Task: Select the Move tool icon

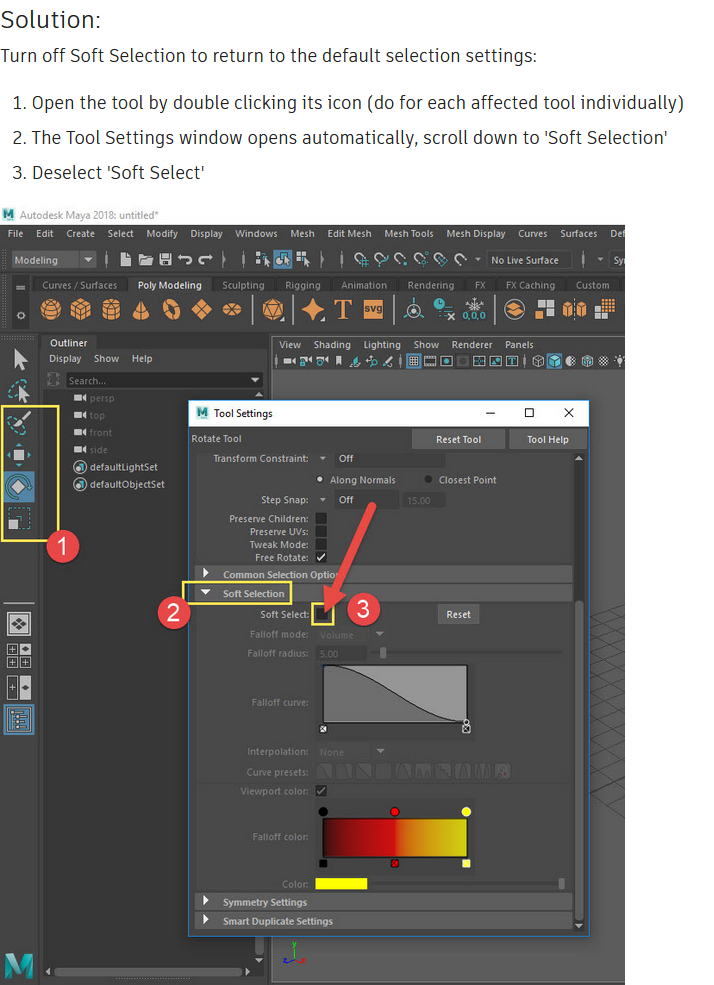Action: (x=20, y=455)
